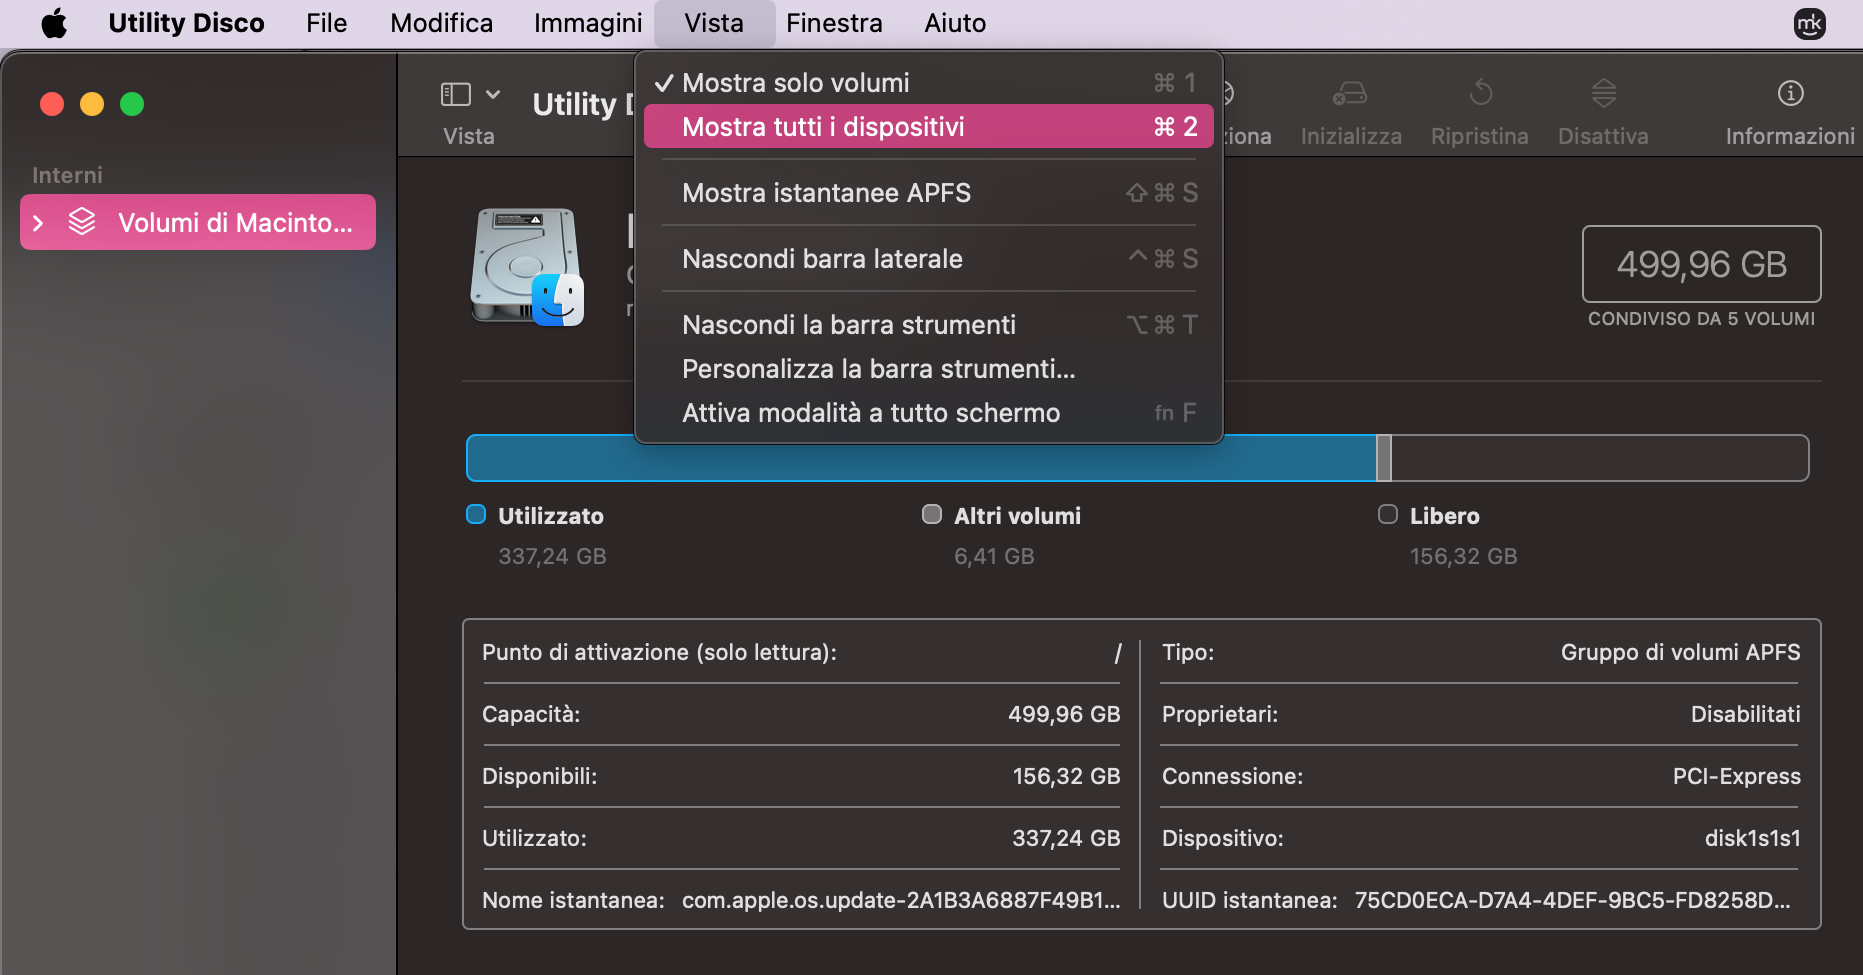Screen dimensions: 1863x975
Task: Expand the Volumi di Macinto... sidebar item
Action: [x=38, y=223]
